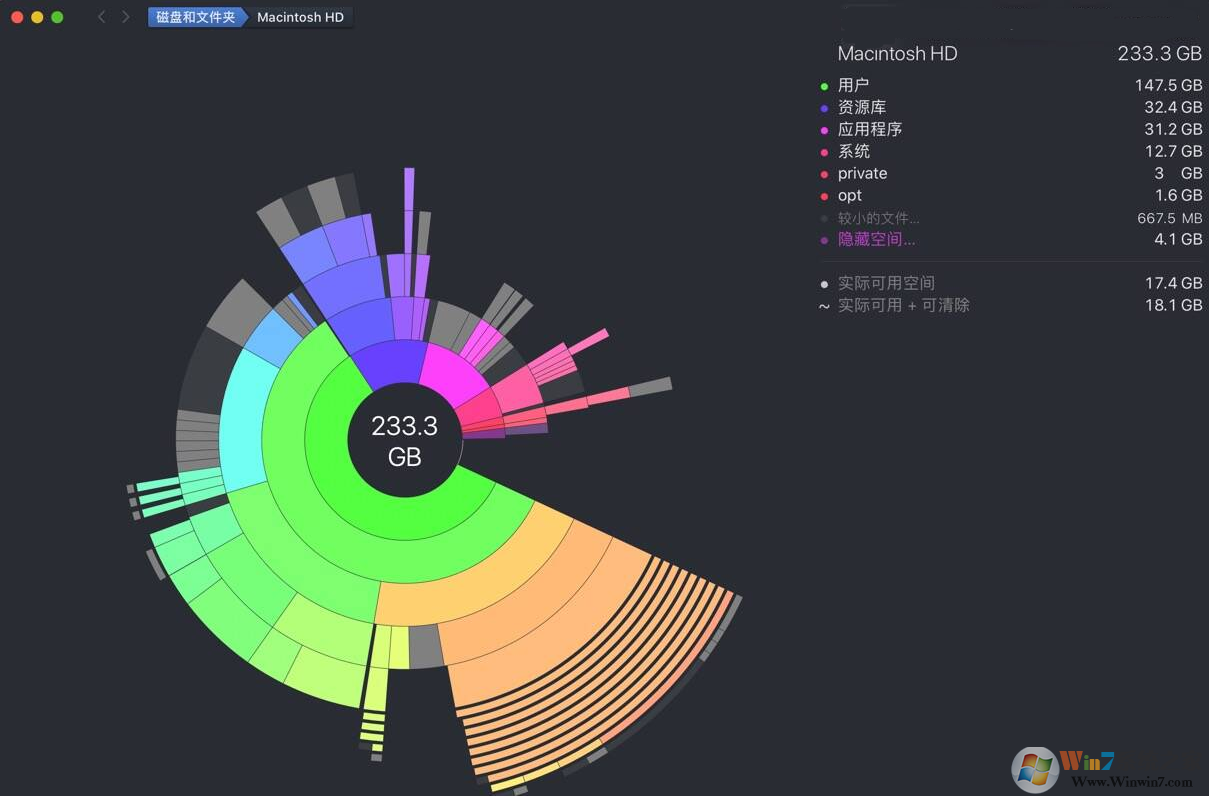The height and width of the screenshot is (796, 1209).
Task: Click the forward navigation arrow
Action: point(125,17)
